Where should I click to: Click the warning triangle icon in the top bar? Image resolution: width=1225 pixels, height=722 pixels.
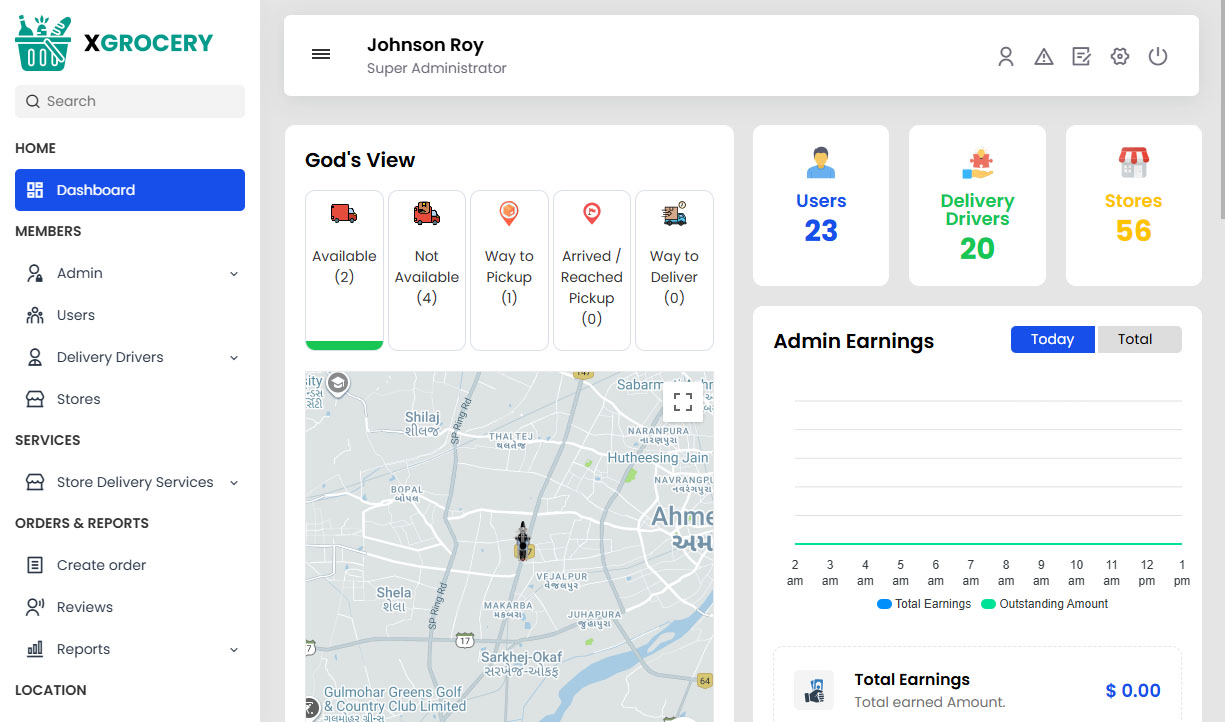[x=1043, y=56]
